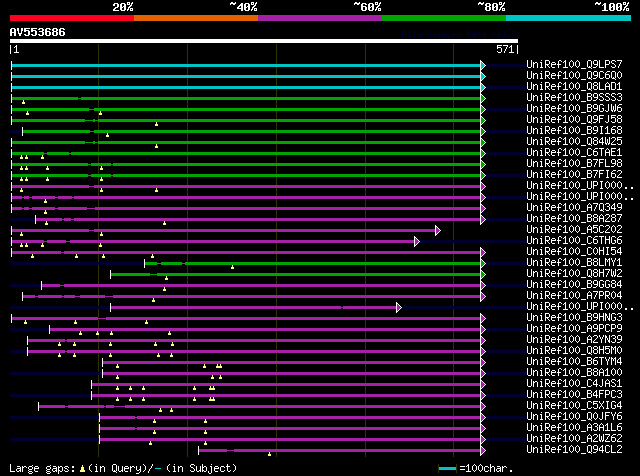
Task: Click the green ~80% legend segment
Action: pos(444,18)
